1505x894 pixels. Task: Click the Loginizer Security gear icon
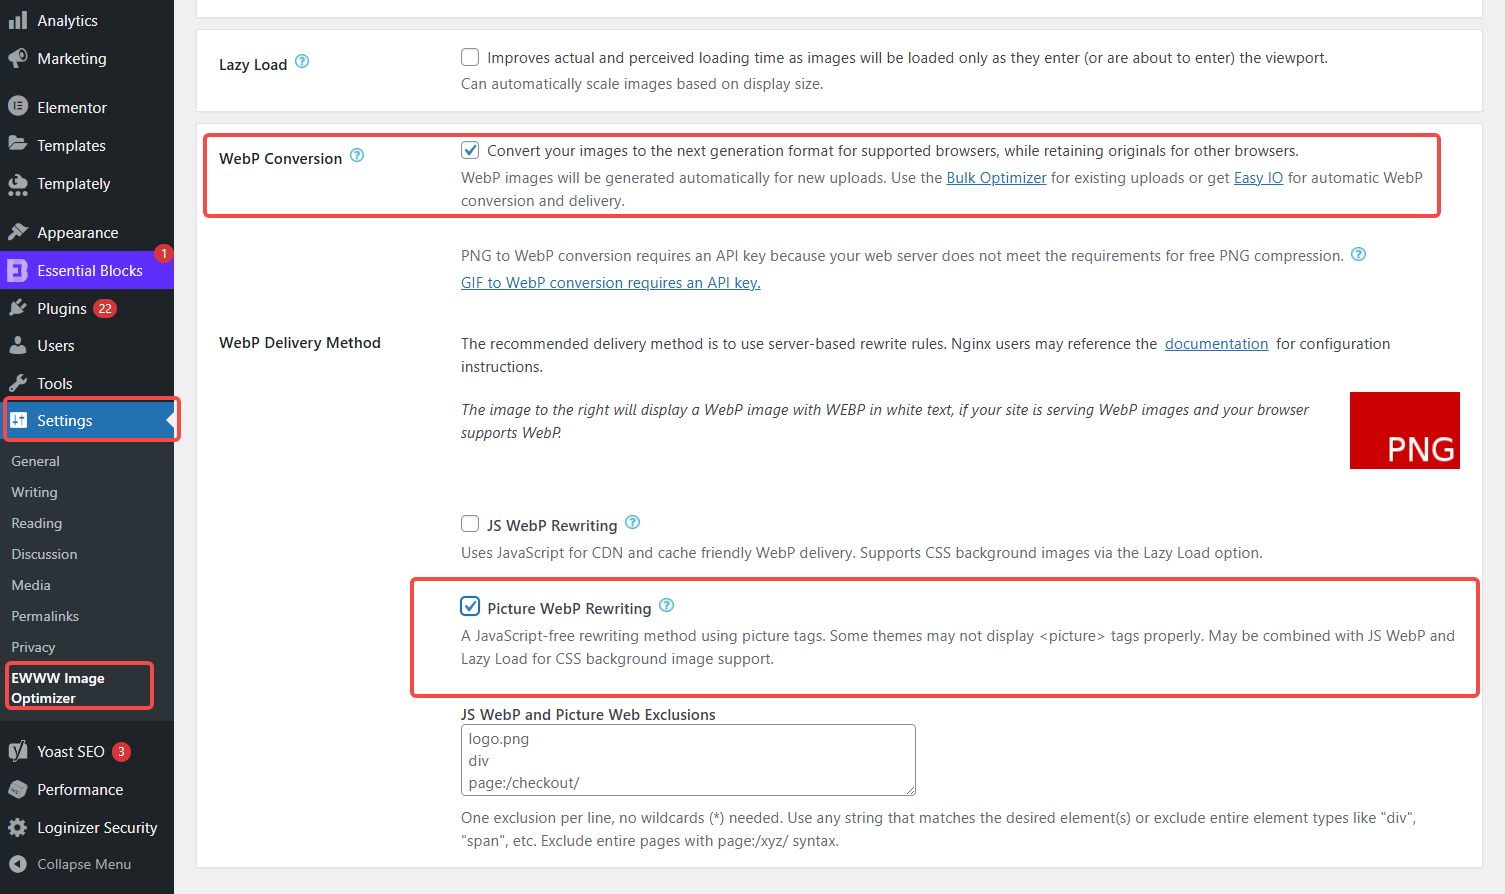17,828
